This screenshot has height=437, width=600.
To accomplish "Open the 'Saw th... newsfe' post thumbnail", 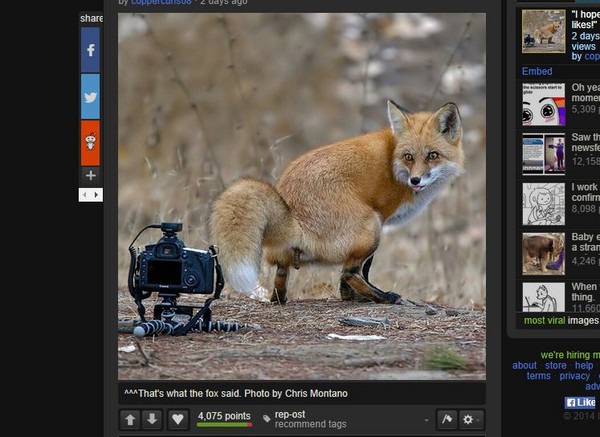I will click(543, 154).
